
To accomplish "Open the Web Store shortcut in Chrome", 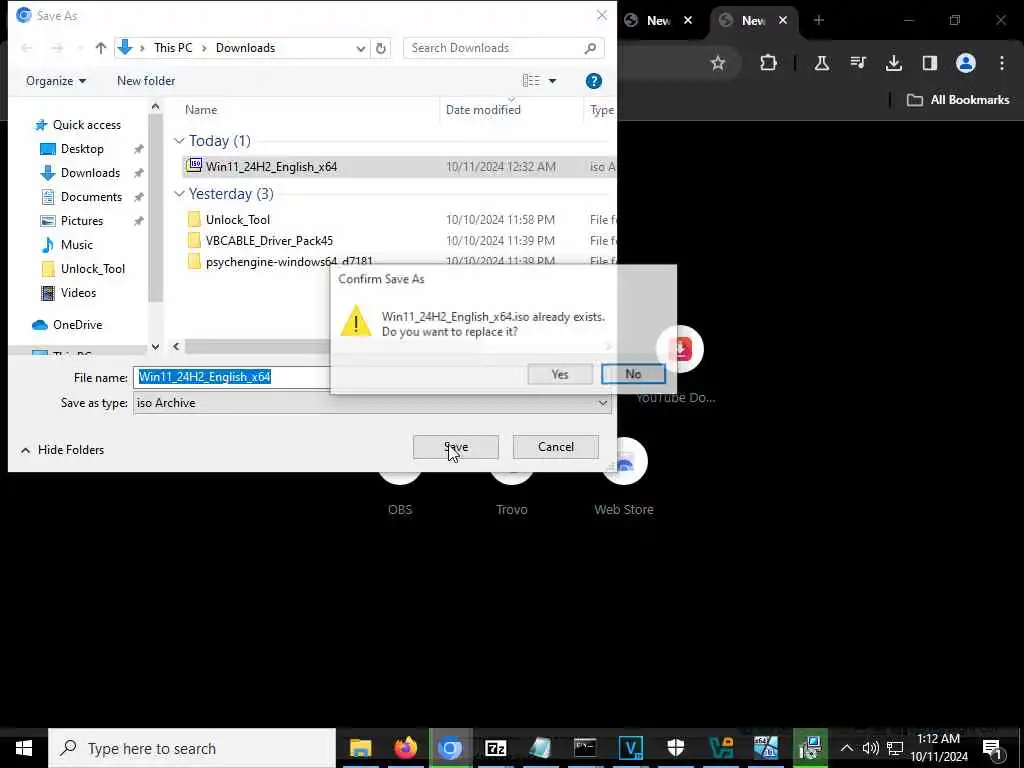I will pos(624,477).
